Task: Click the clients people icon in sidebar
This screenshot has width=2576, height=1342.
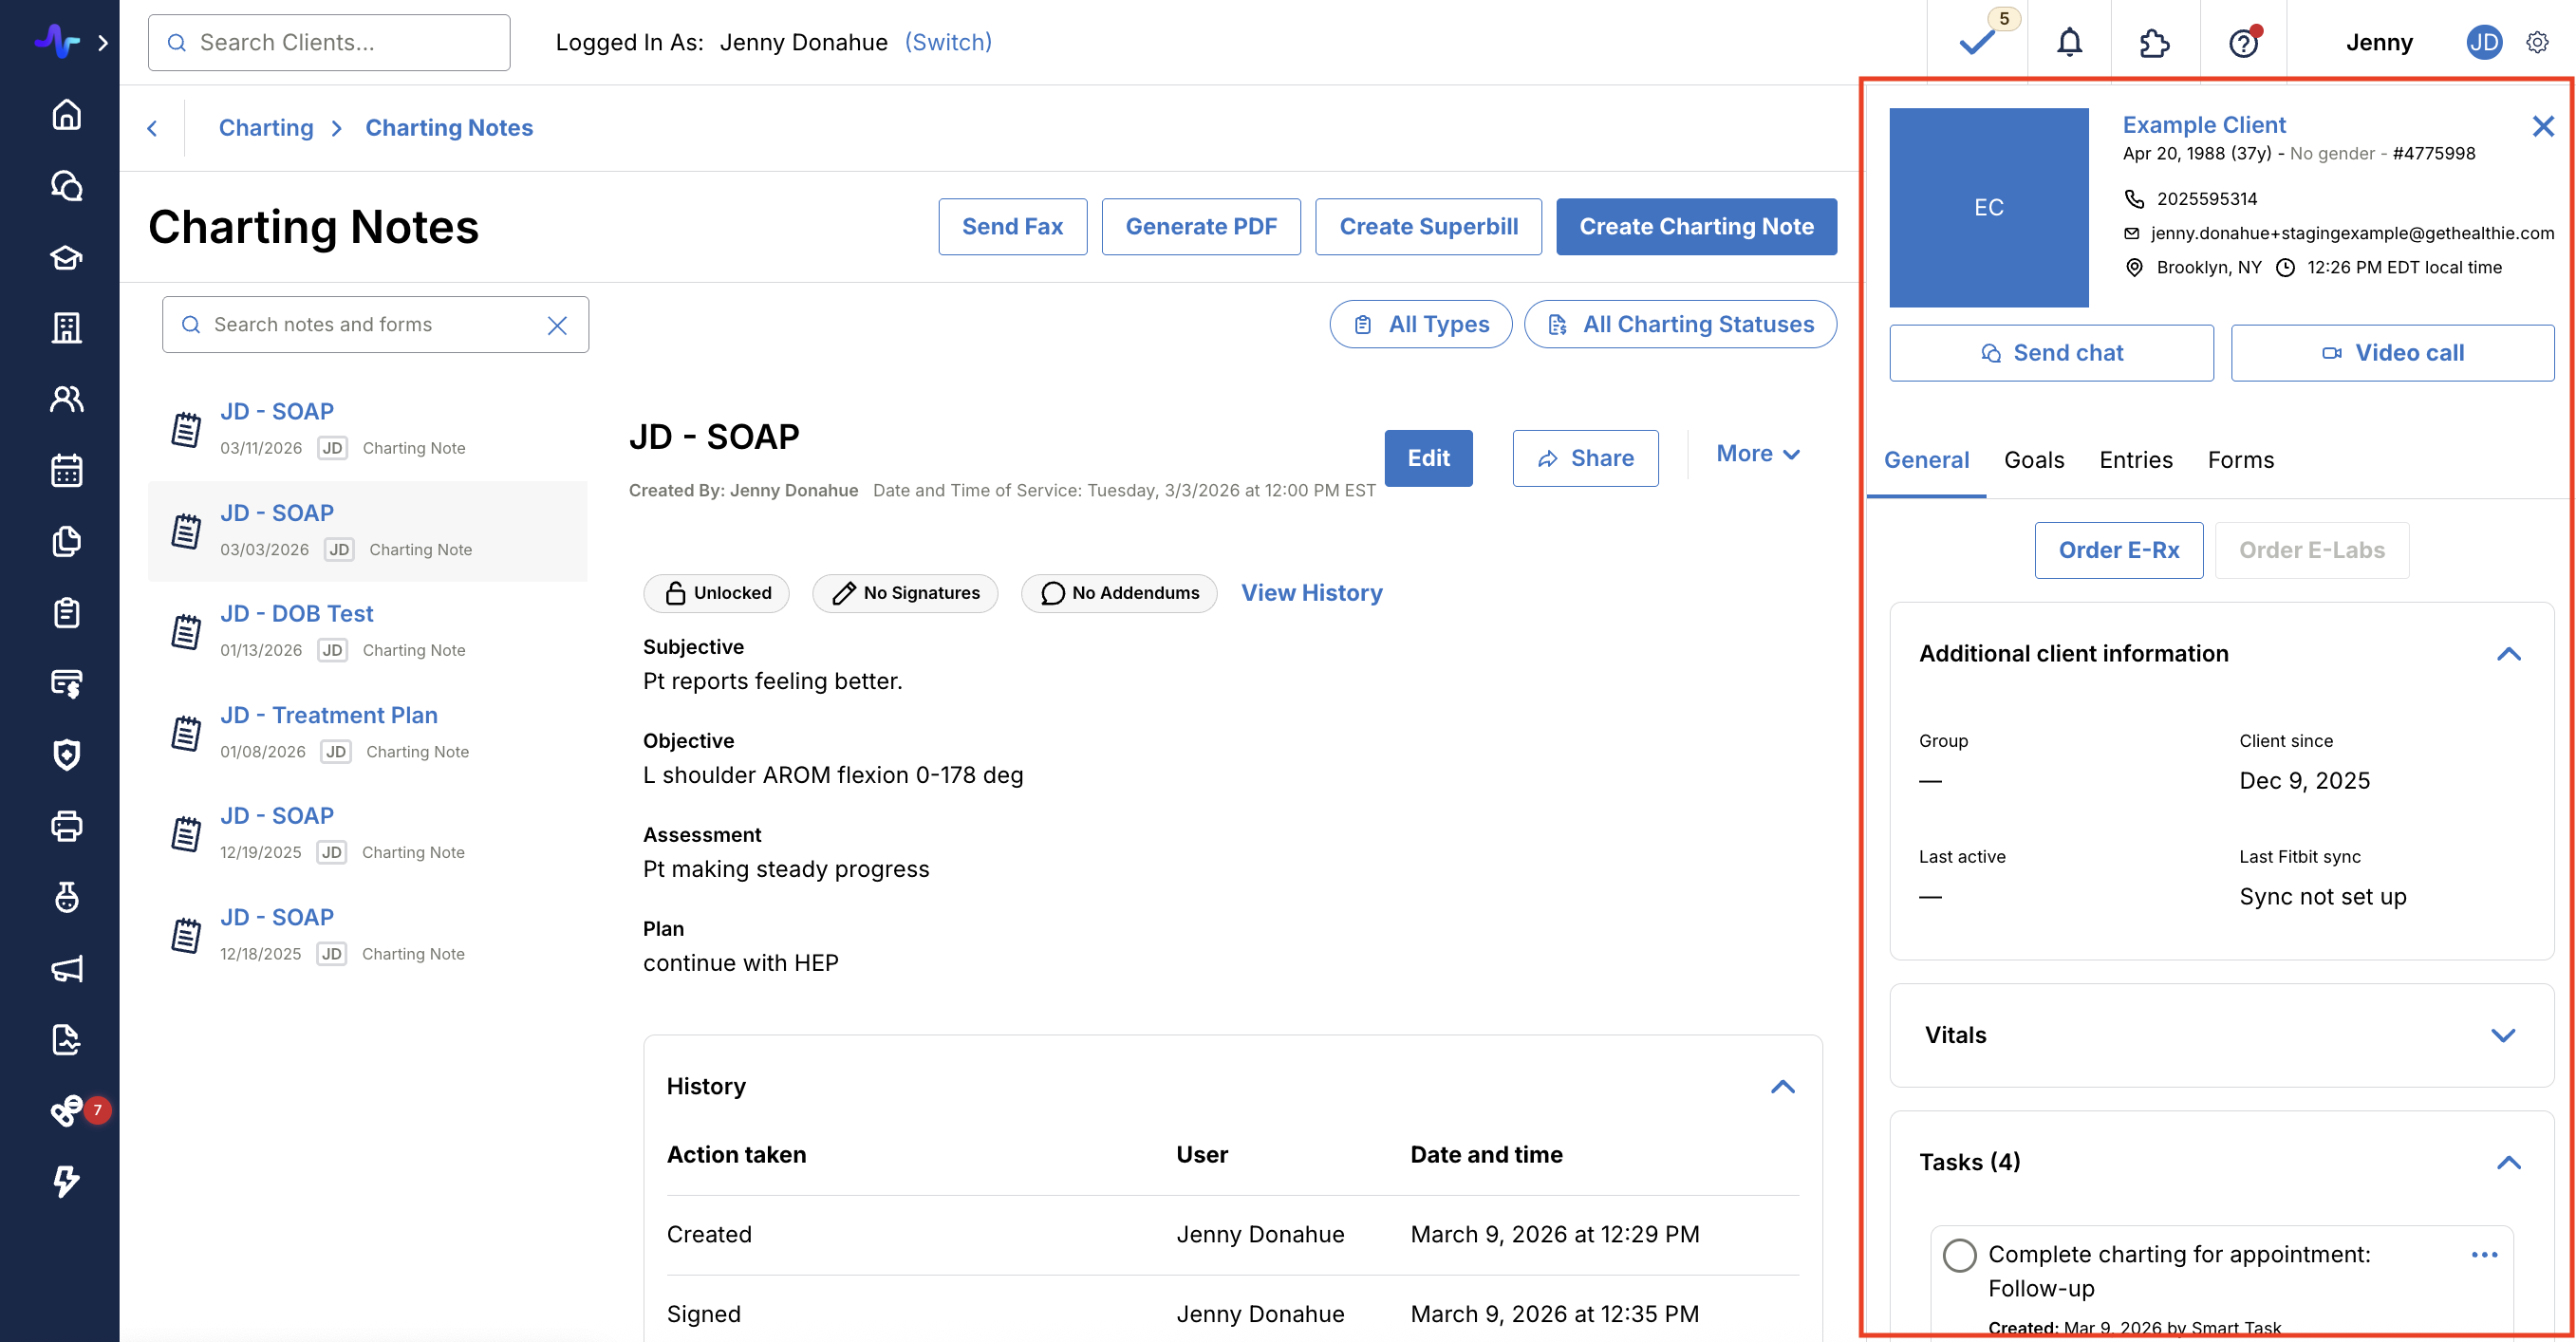Action: click(x=66, y=399)
